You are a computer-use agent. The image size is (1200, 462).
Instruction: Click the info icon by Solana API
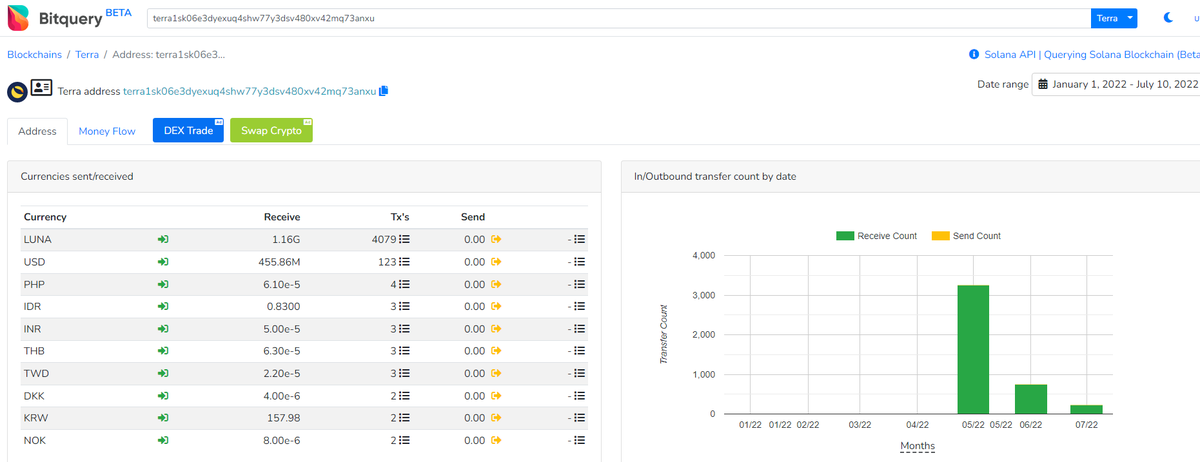973,54
